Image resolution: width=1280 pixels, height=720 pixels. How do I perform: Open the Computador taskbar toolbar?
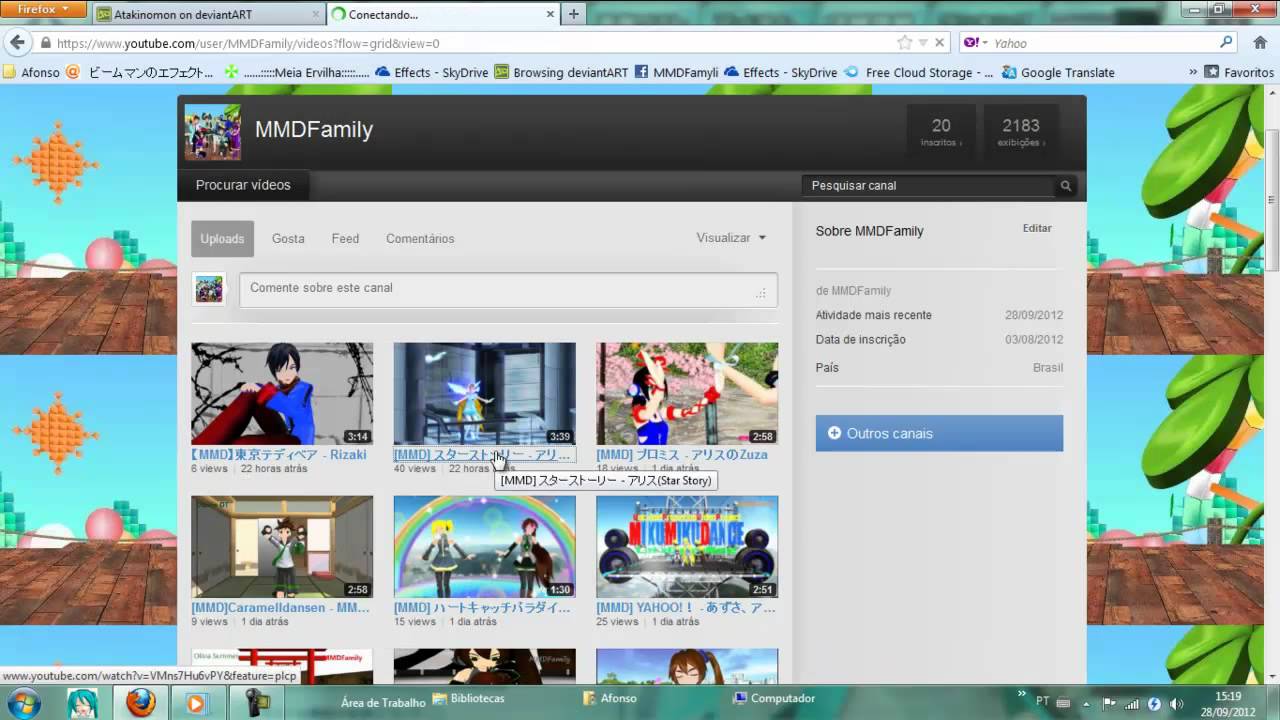(774, 698)
